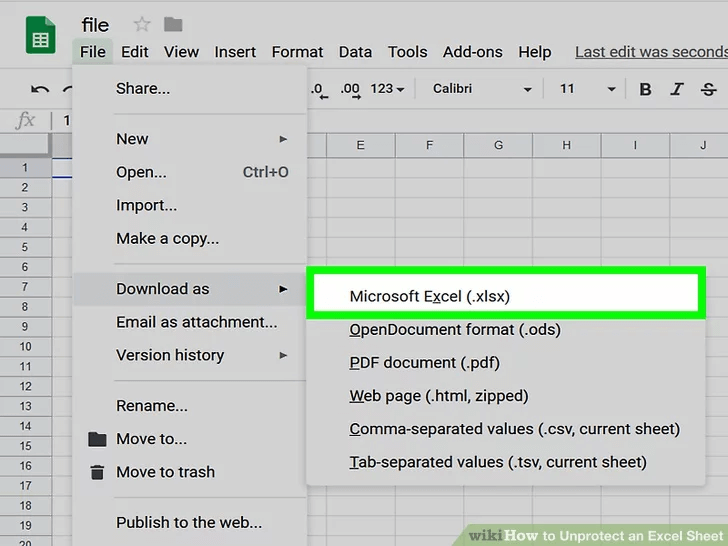Image resolution: width=728 pixels, height=546 pixels.
Task: Click the Last edit was seconds ago link
Action: (x=651, y=52)
